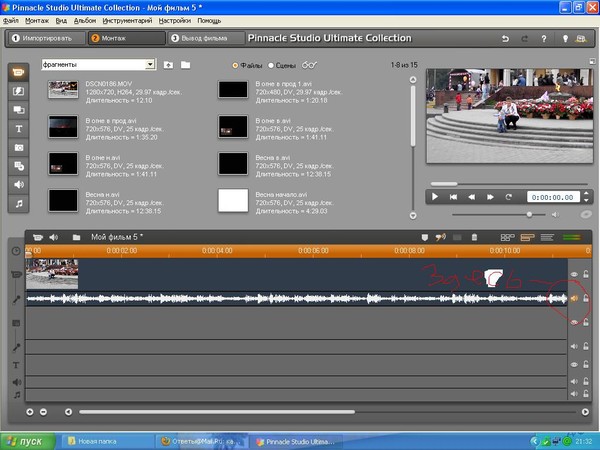Screen dimensions: 600x450
Task: Open the Disc menus album section
Action: pos(18,166)
